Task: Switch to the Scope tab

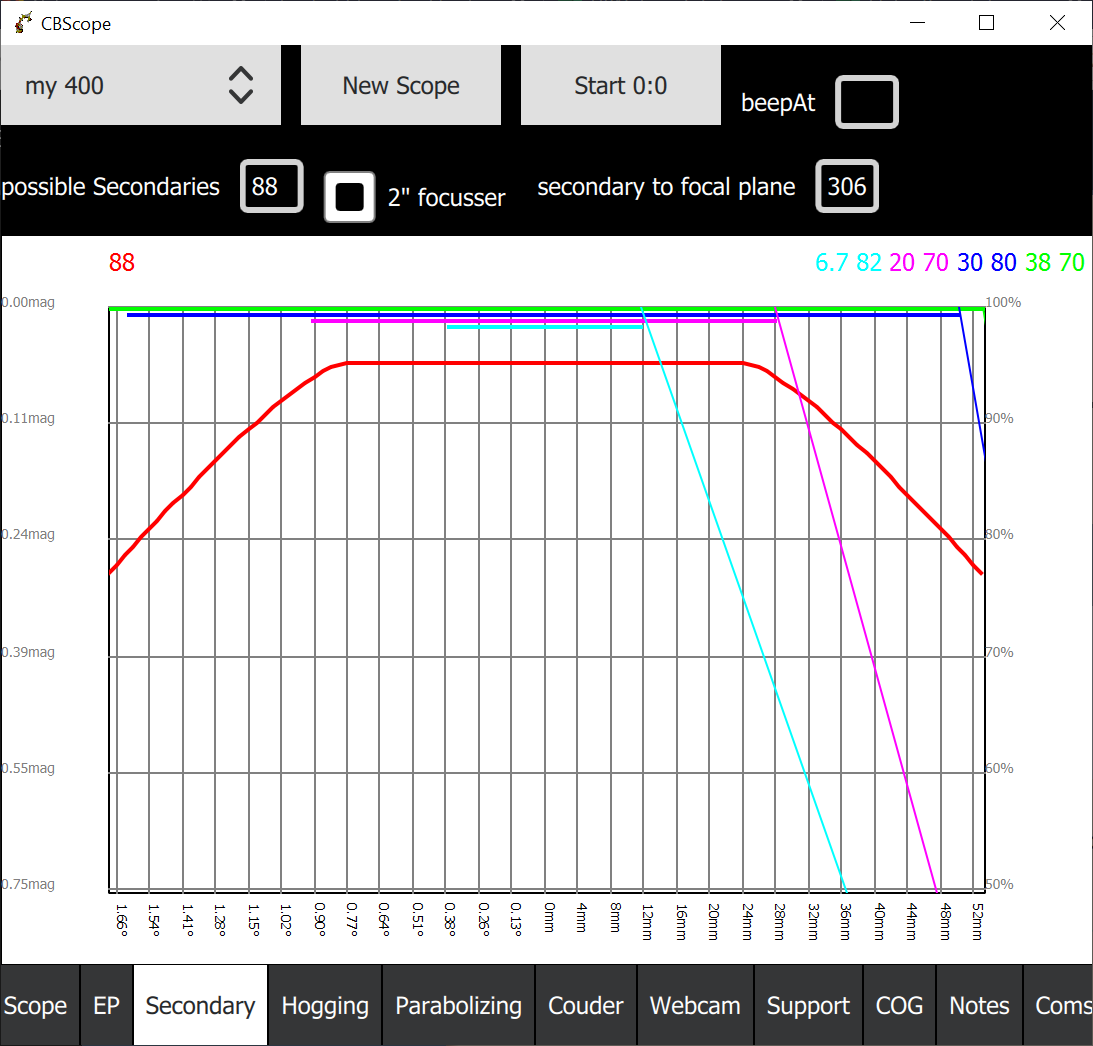Action: 40,1005
